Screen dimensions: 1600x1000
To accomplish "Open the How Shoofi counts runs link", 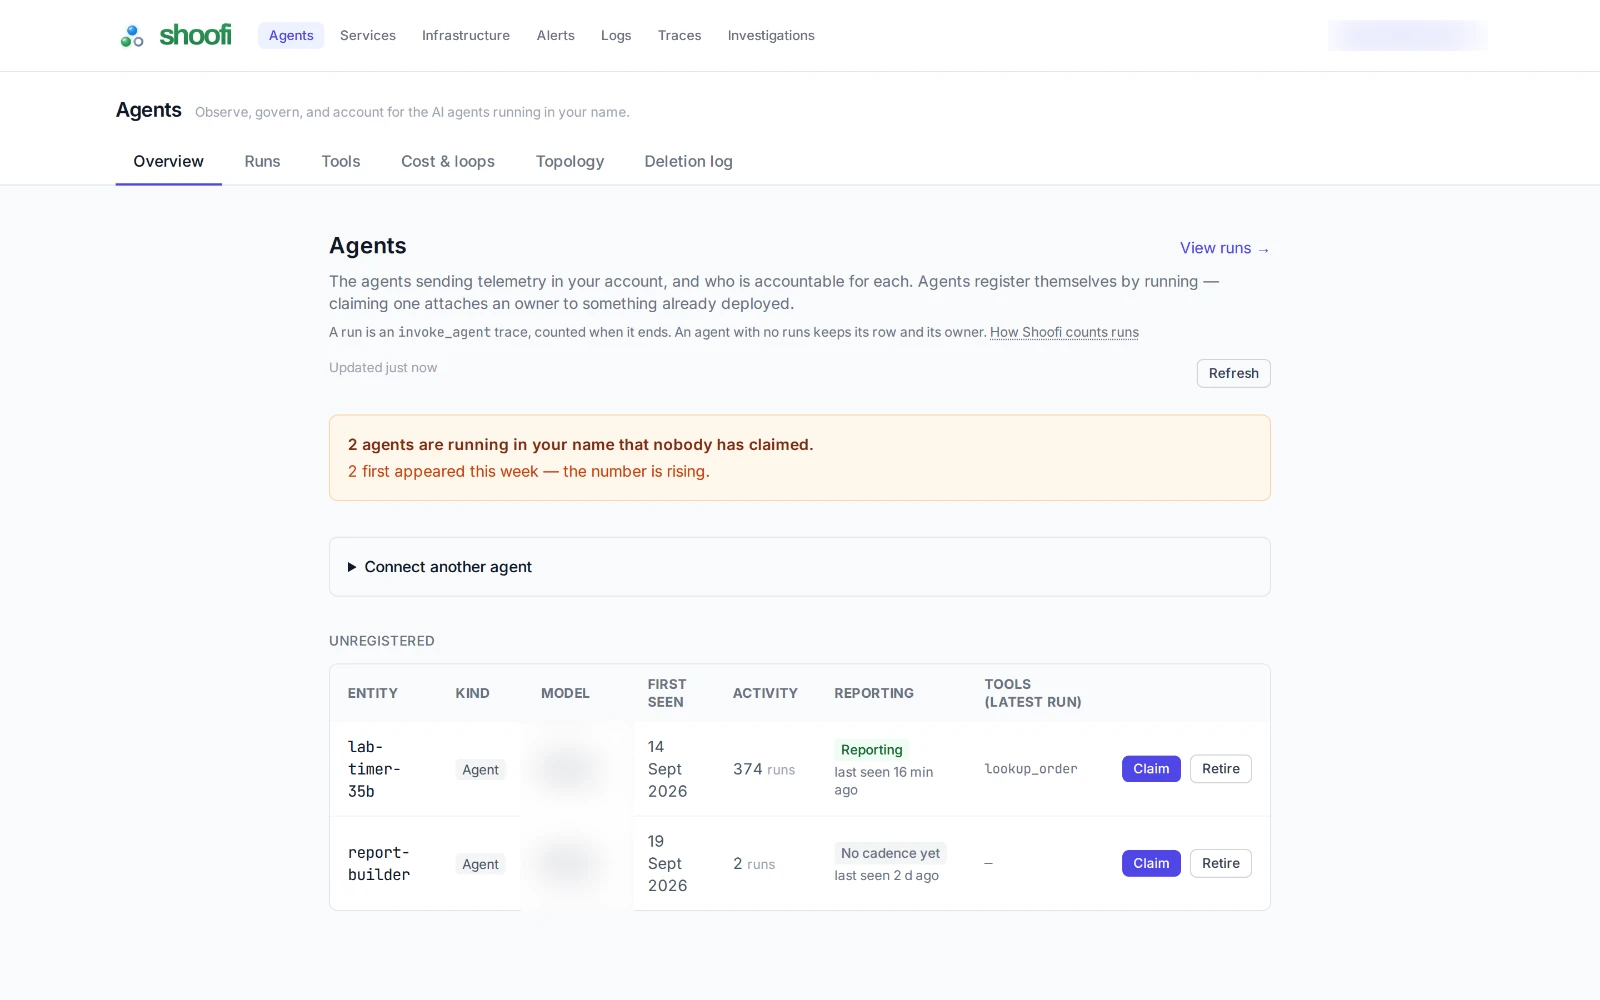I will pyautogui.click(x=1064, y=332).
